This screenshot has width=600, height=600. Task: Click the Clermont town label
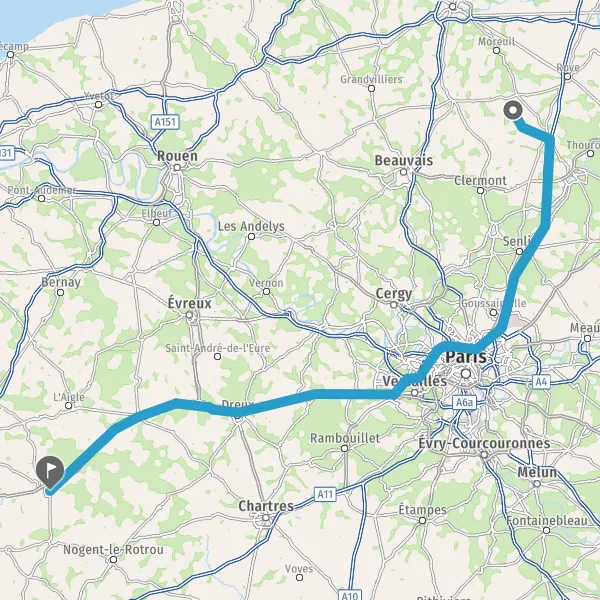point(480,180)
